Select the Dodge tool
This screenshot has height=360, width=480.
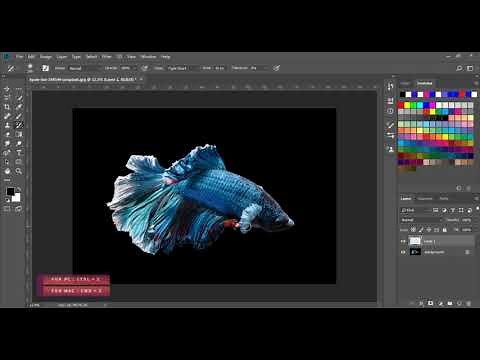19,144
